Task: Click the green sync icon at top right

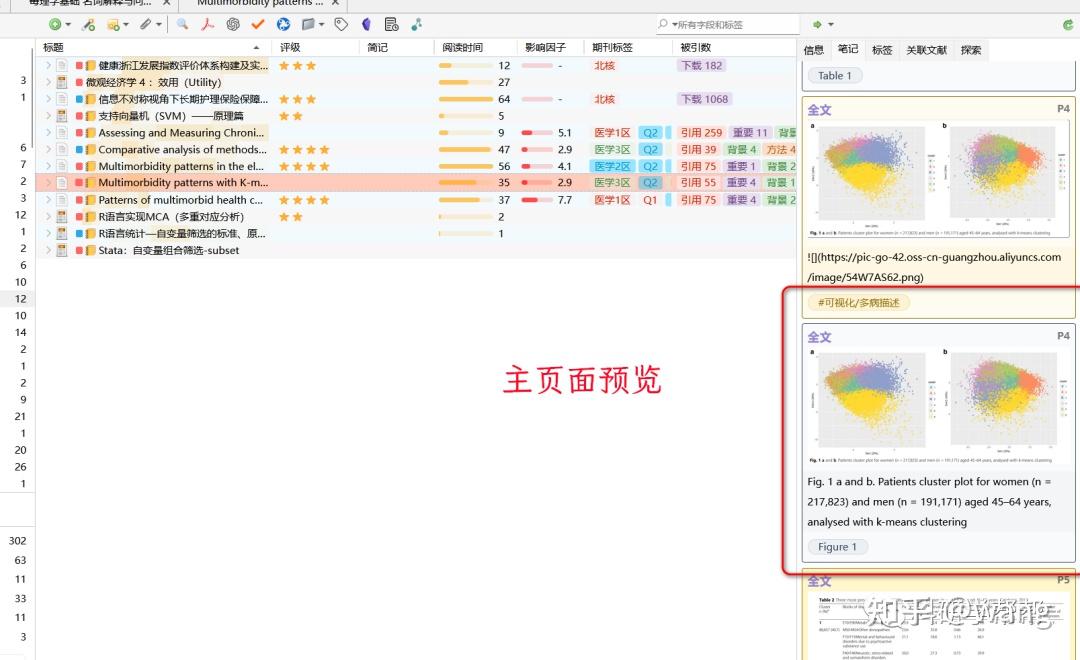Action: click(1068, 24)
